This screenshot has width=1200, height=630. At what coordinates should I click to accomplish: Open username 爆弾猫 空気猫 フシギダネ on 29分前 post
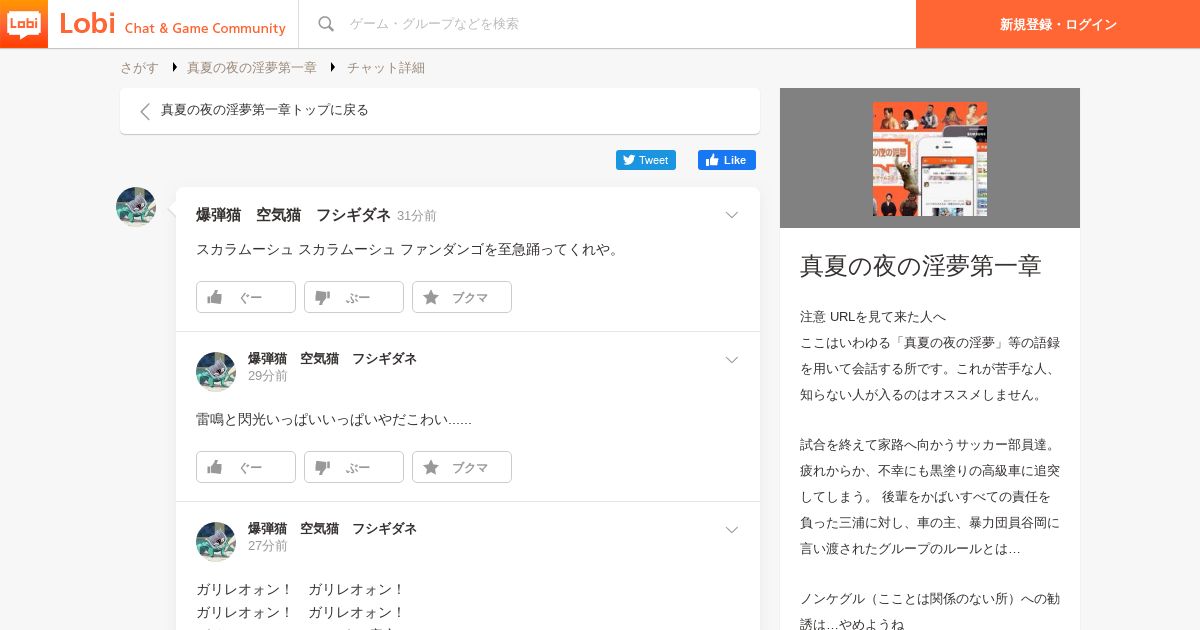[332, 359]
